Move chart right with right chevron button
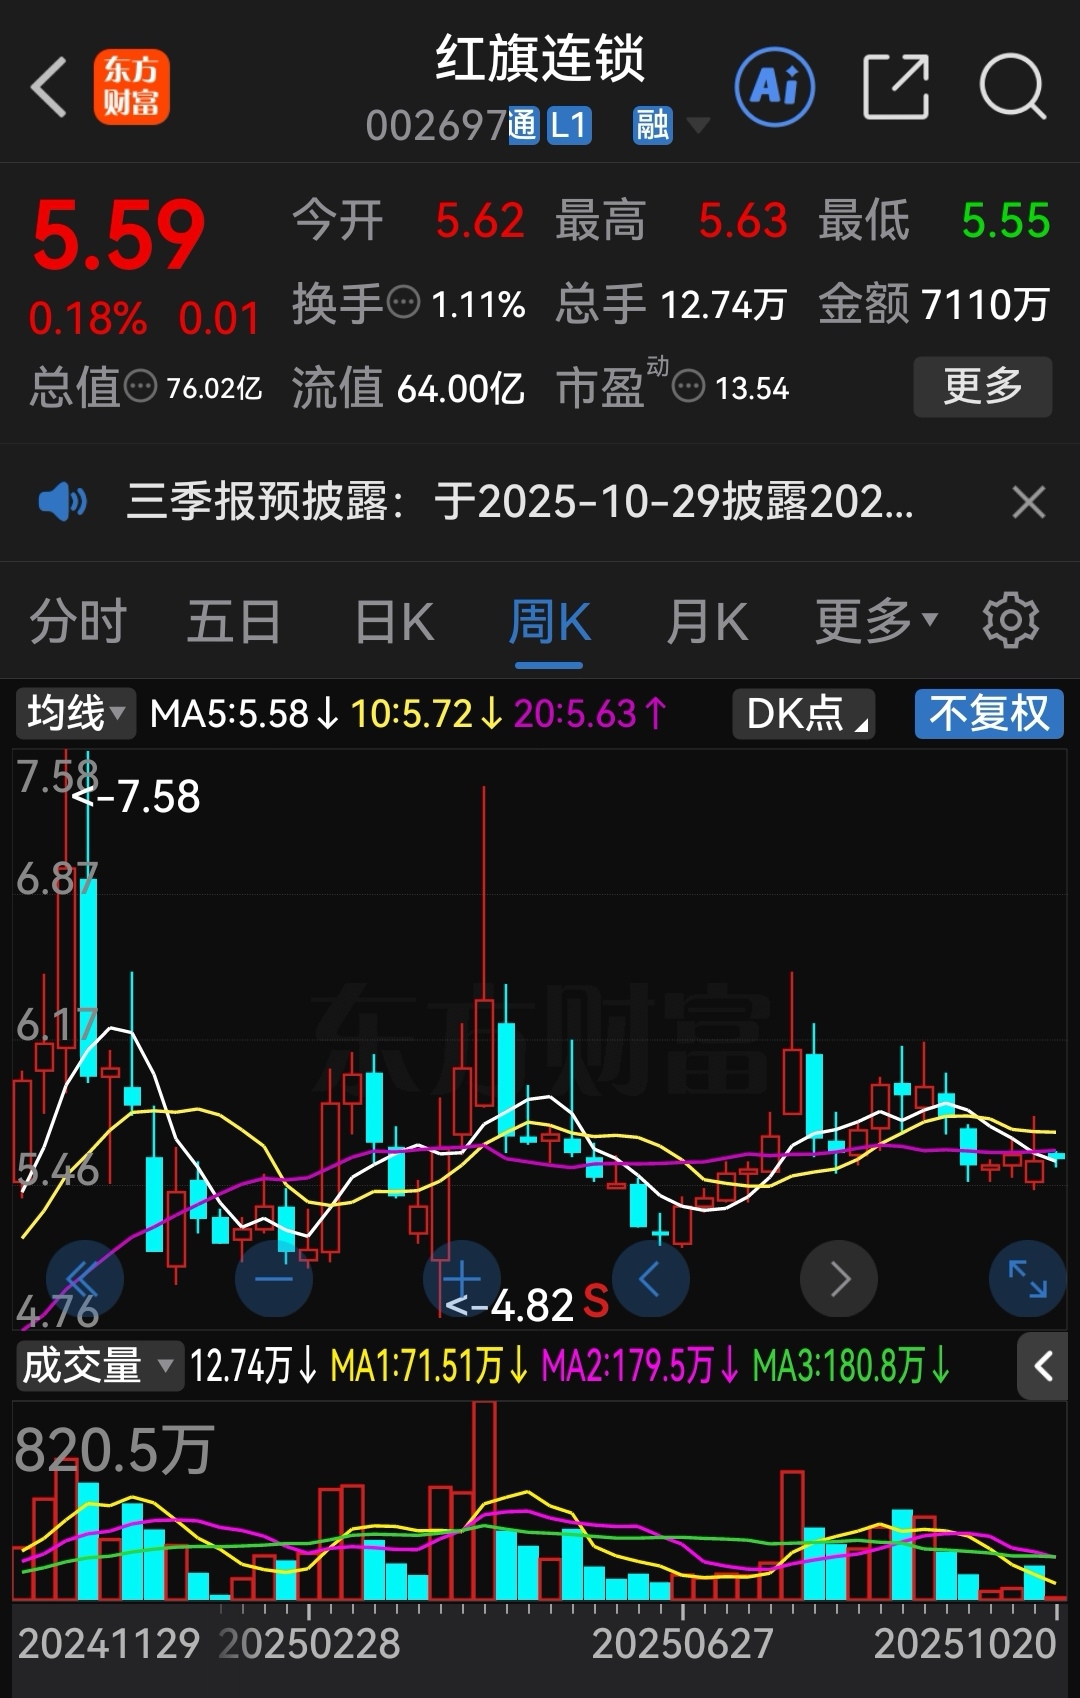 point(839,1278)
